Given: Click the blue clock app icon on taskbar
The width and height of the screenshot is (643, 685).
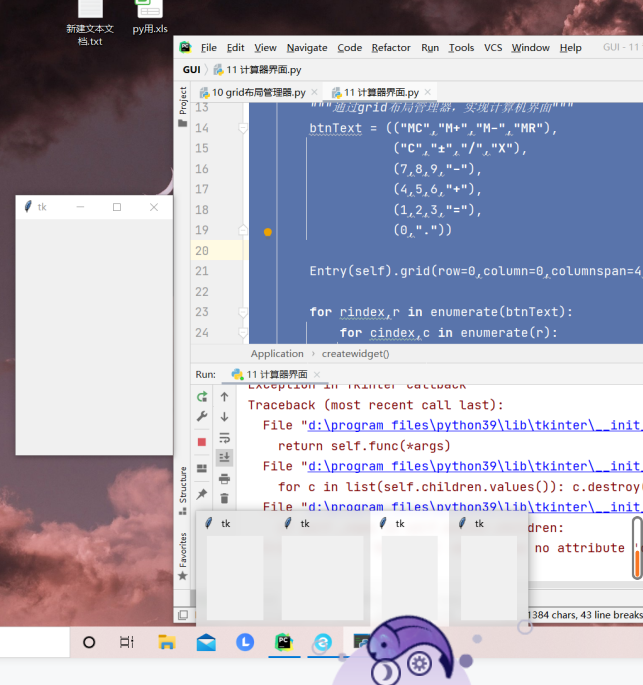Looking at the screenshot, I should click(x=245, y=642).
